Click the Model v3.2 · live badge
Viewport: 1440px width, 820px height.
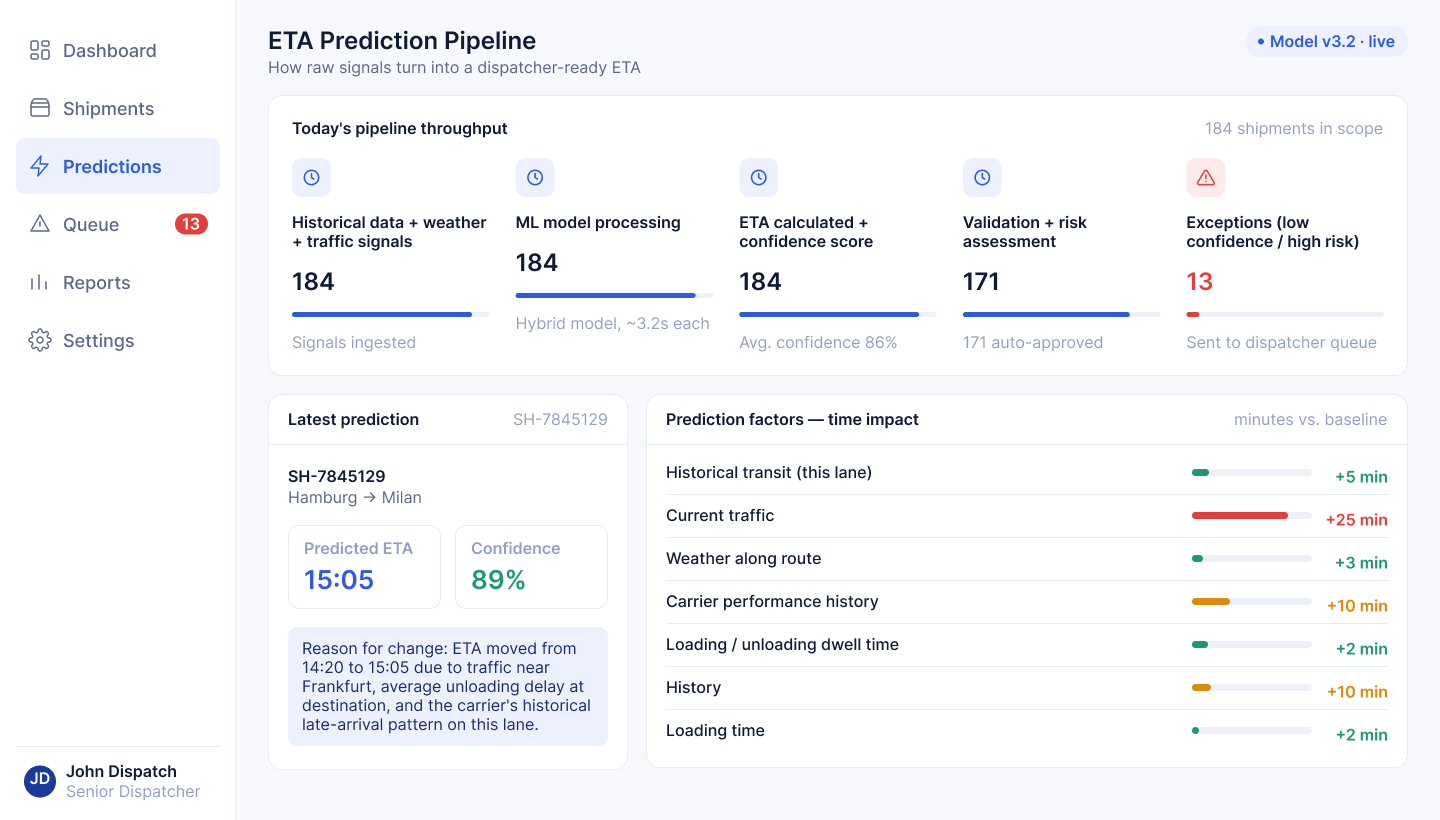(1326, 41)
